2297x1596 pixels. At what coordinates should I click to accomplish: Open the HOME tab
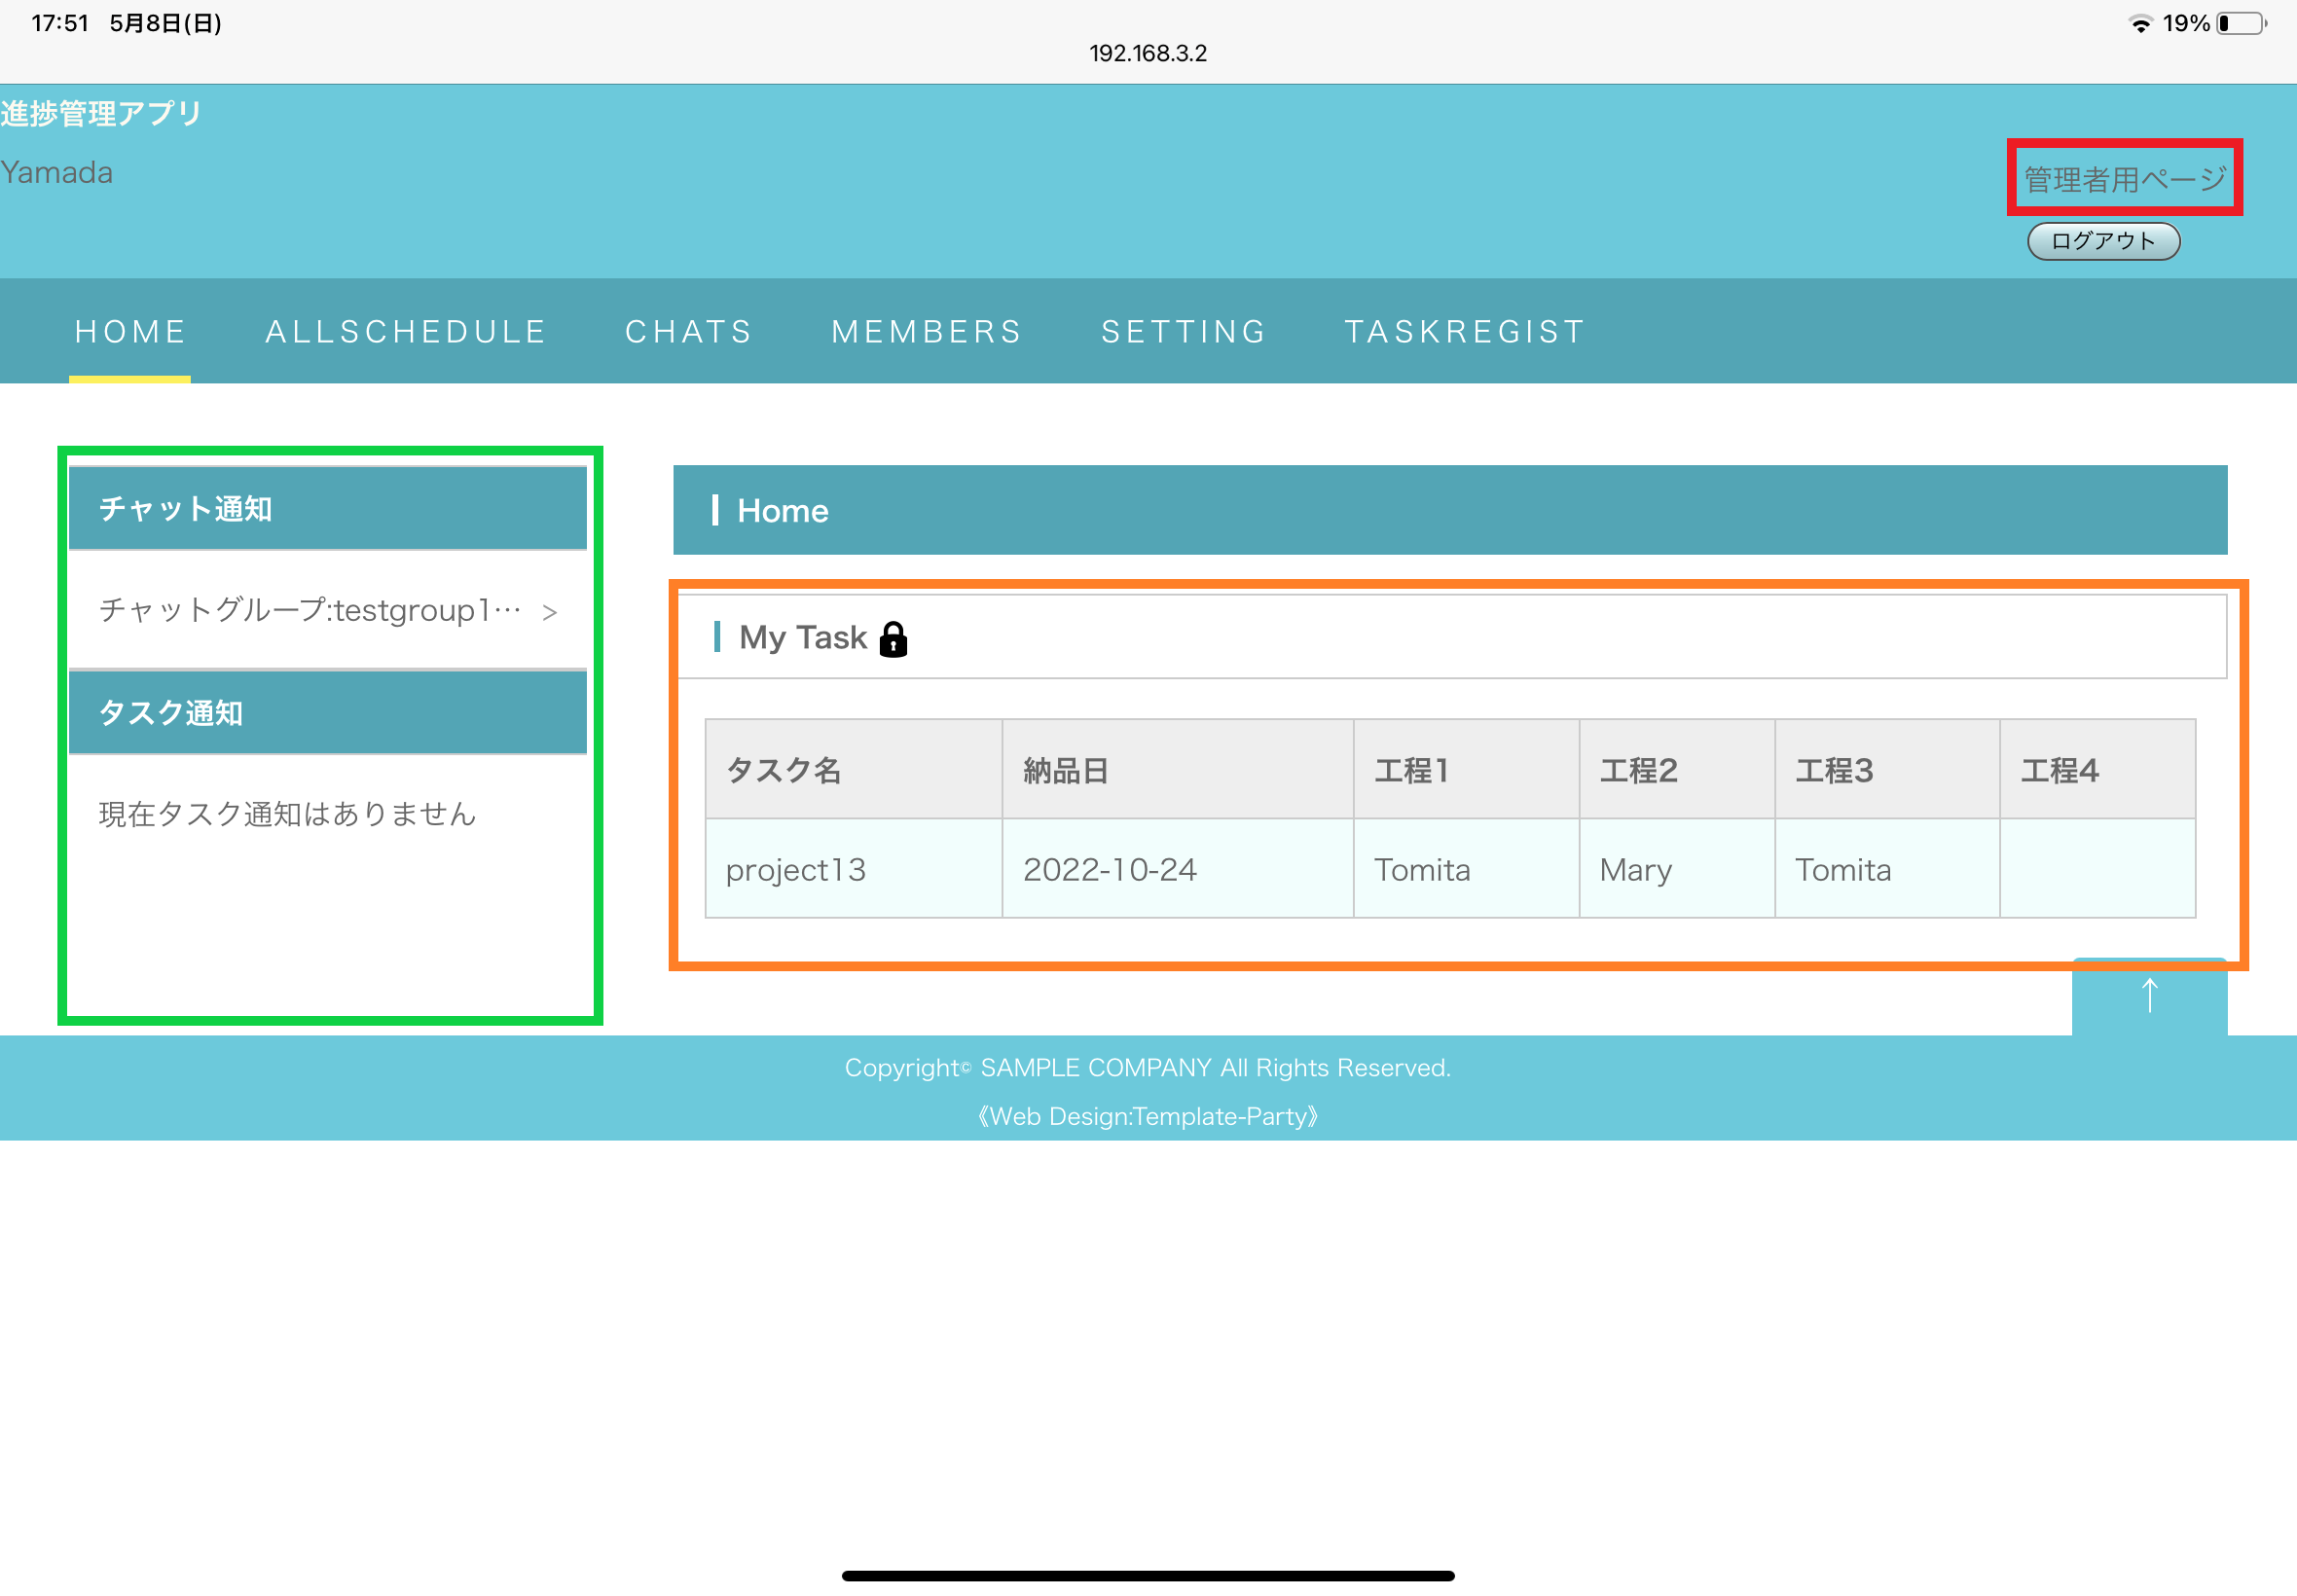point(130,332)
